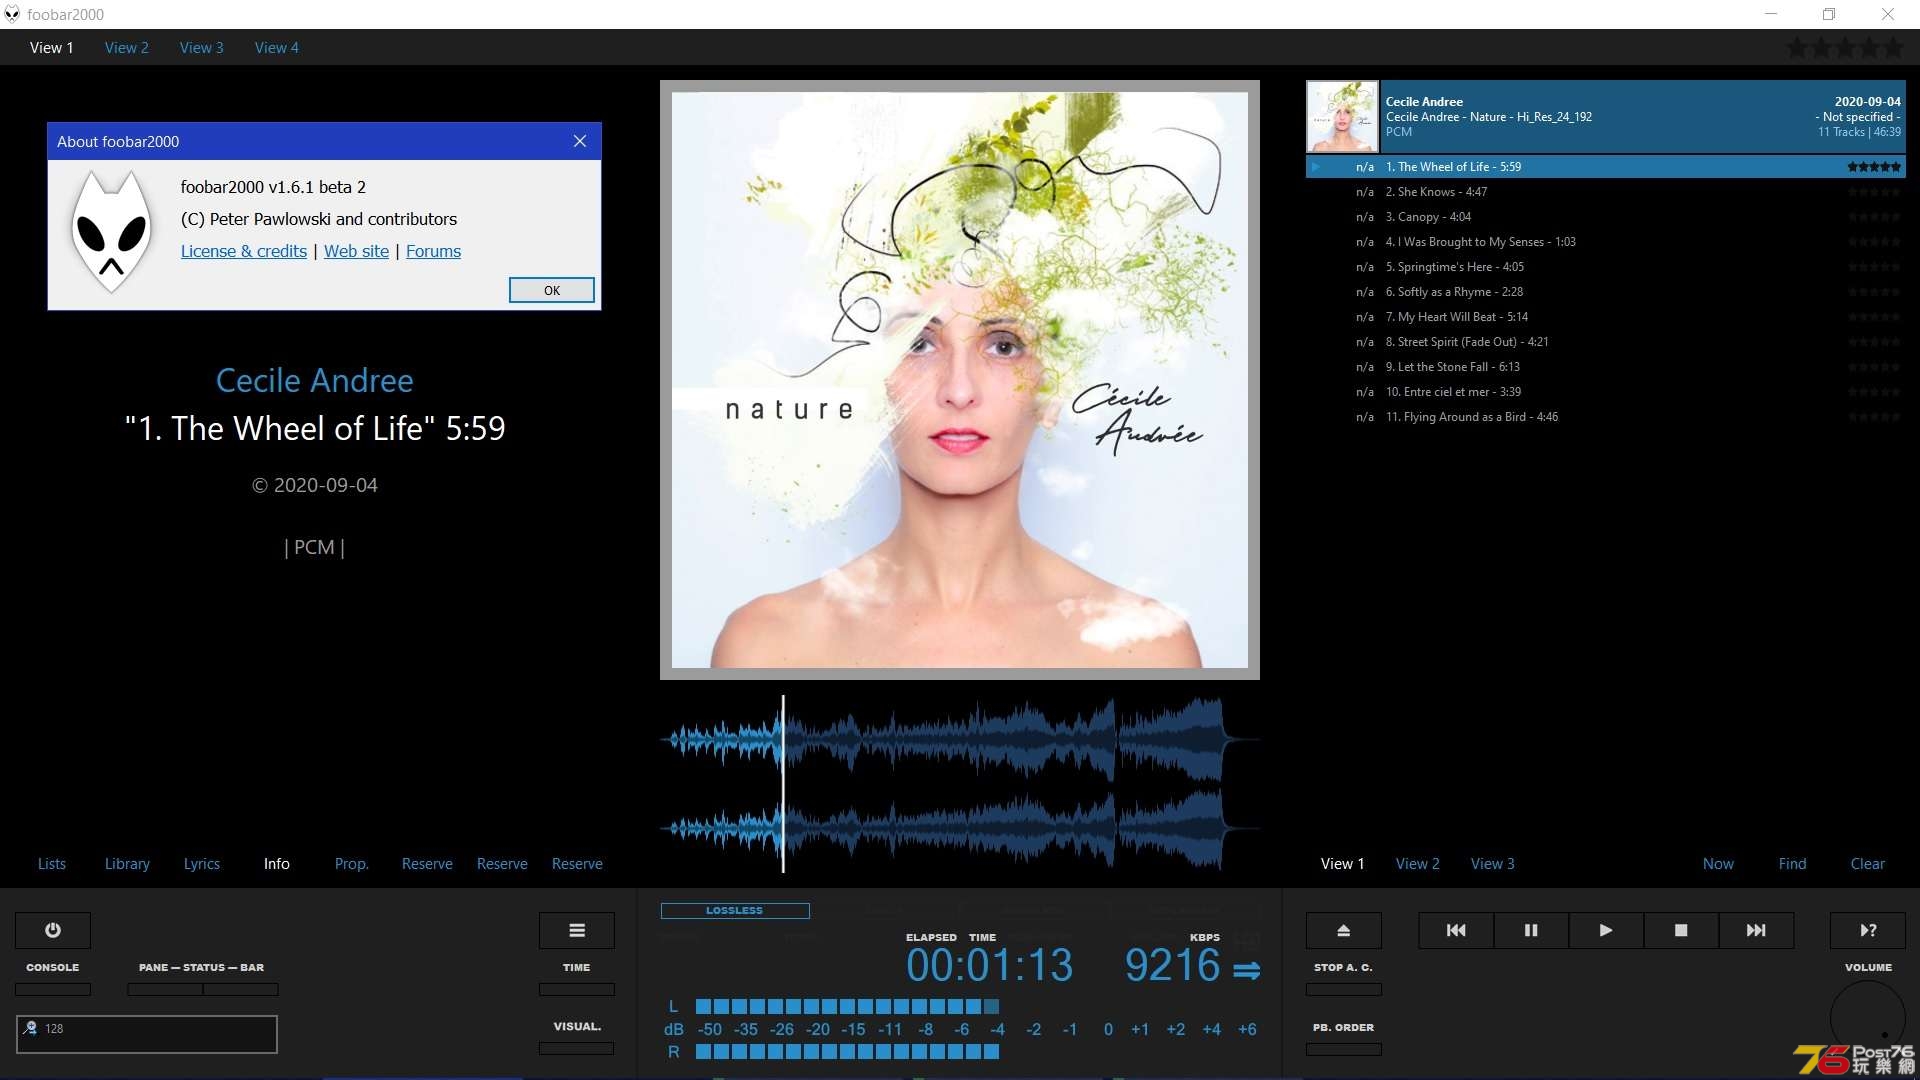
Task: Pause playback
Action: click(1531, 930)
